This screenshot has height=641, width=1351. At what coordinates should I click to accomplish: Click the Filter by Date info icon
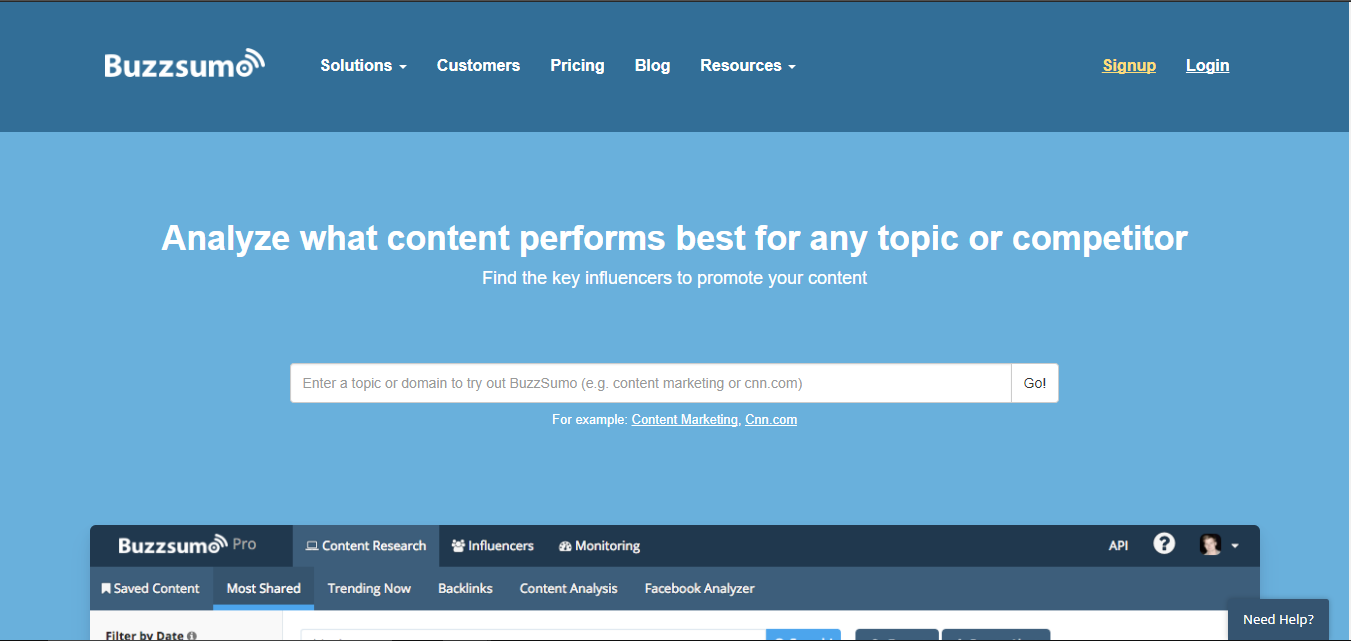(x=191, y=636)
